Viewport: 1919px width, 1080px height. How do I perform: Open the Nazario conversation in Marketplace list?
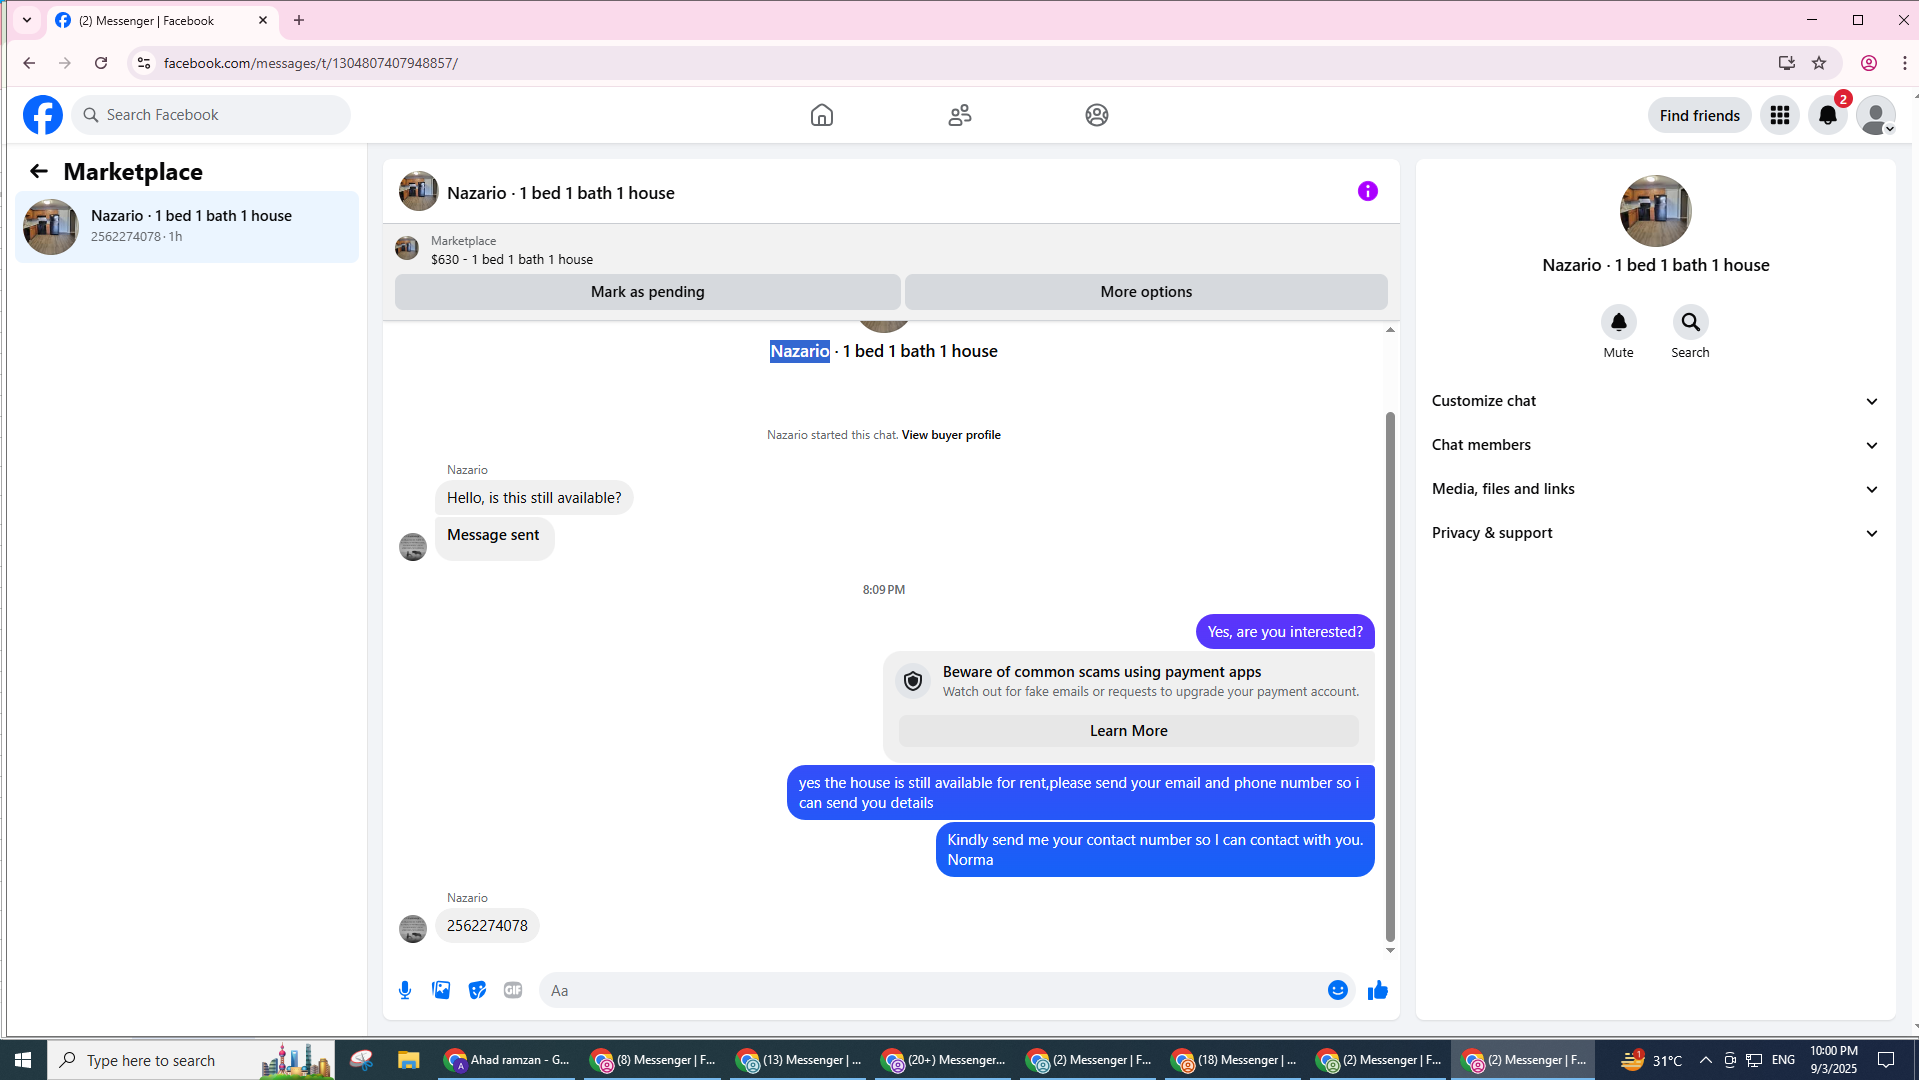pyautogui.click(x=187, y=227)
